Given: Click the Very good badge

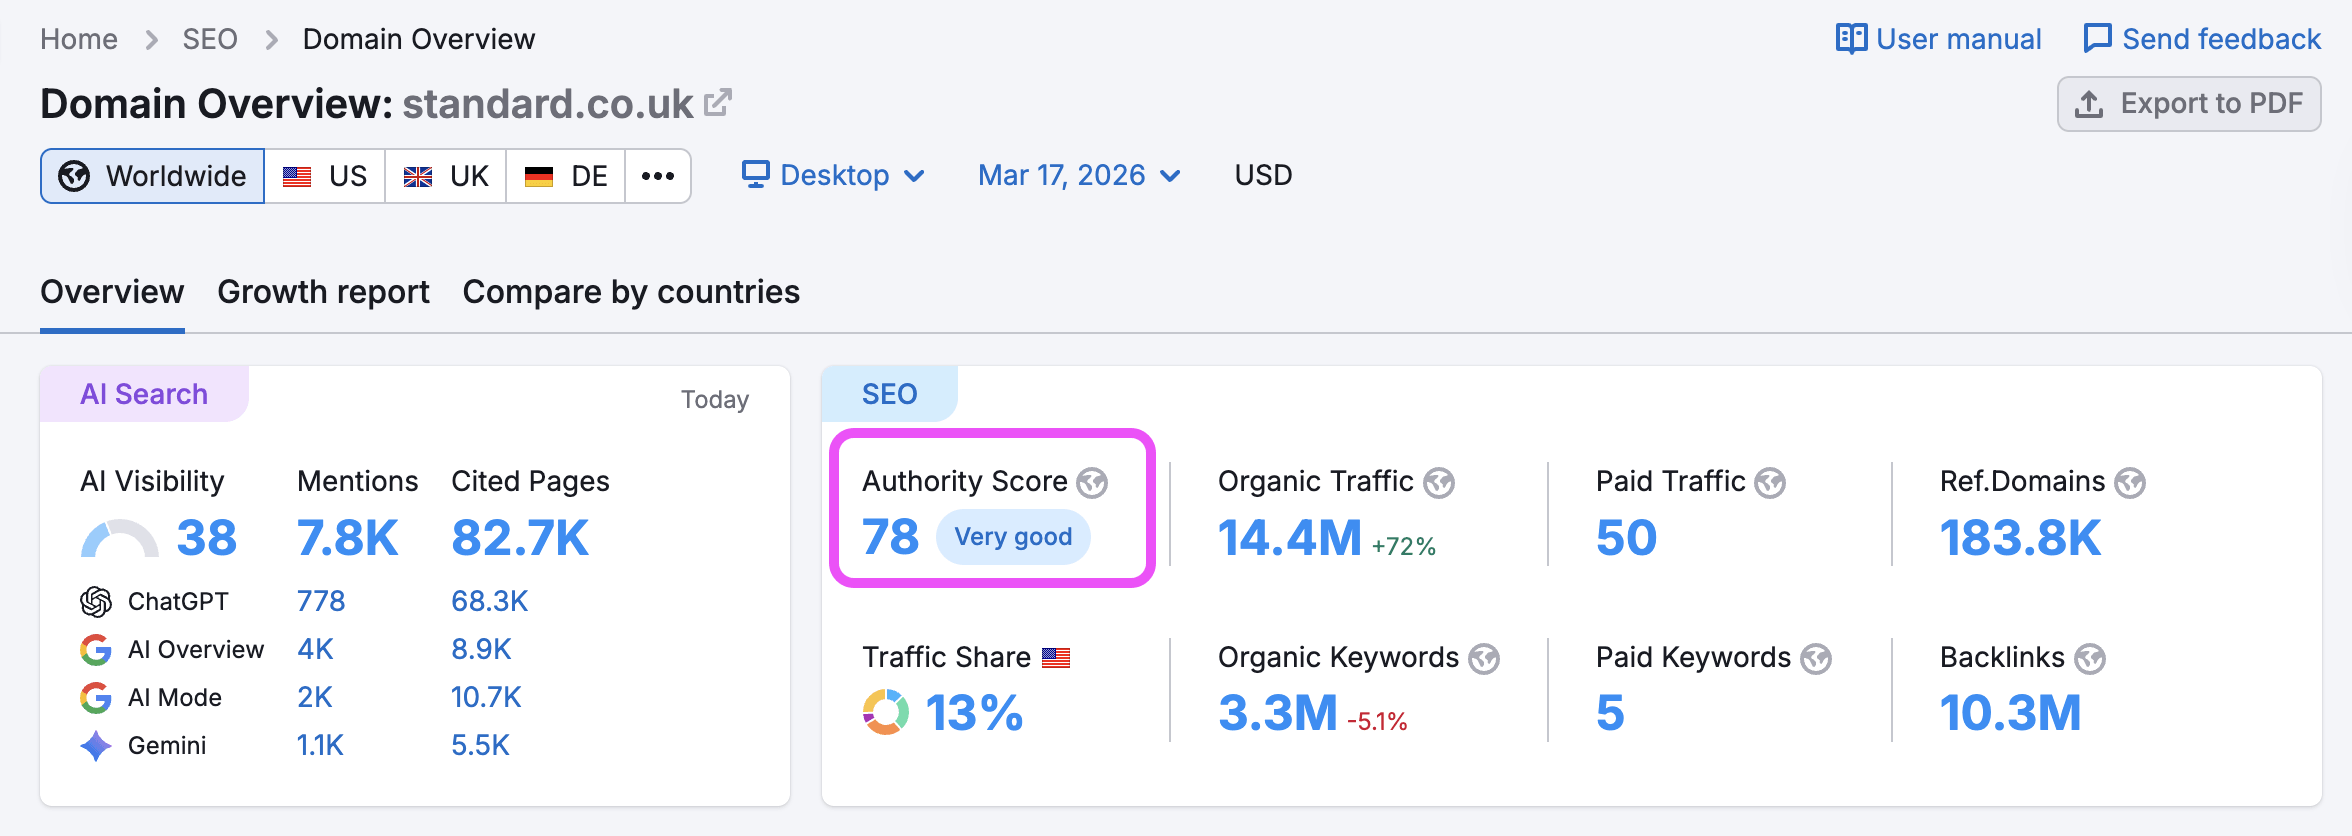Looking at the screenshot, I should [x=1013, y=537].
